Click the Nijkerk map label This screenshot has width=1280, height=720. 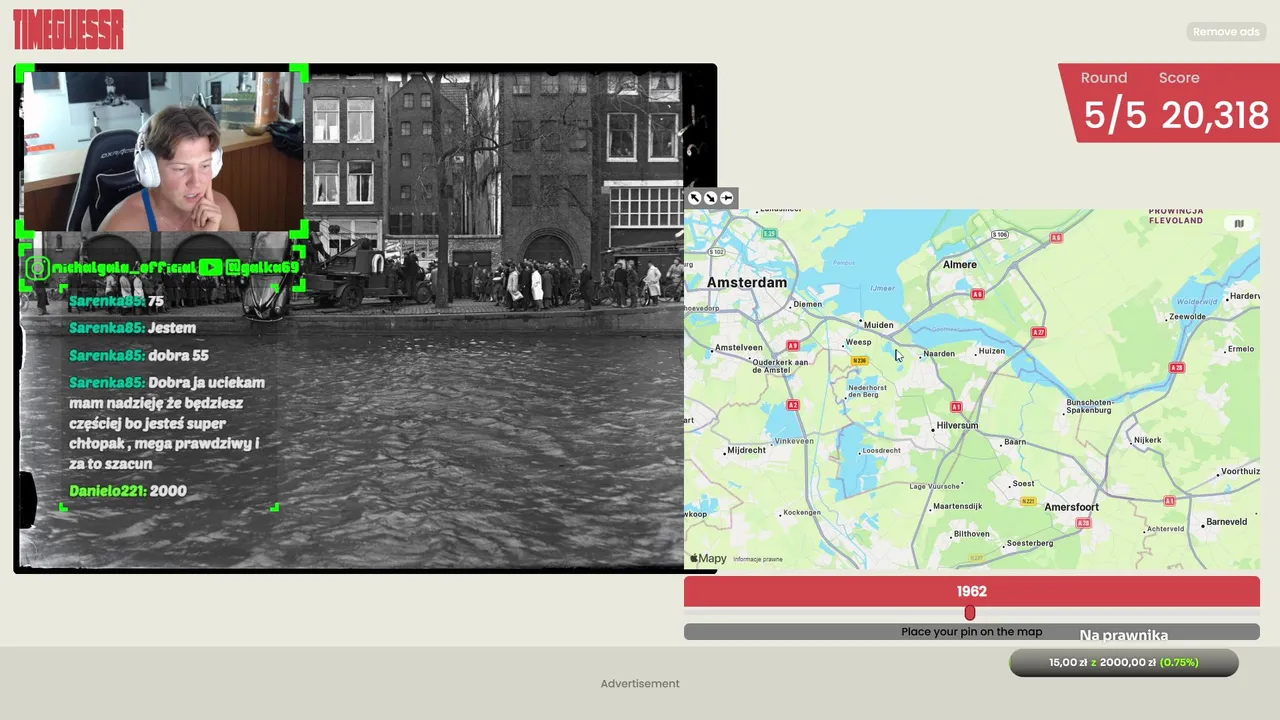[x=1147, y=440]
